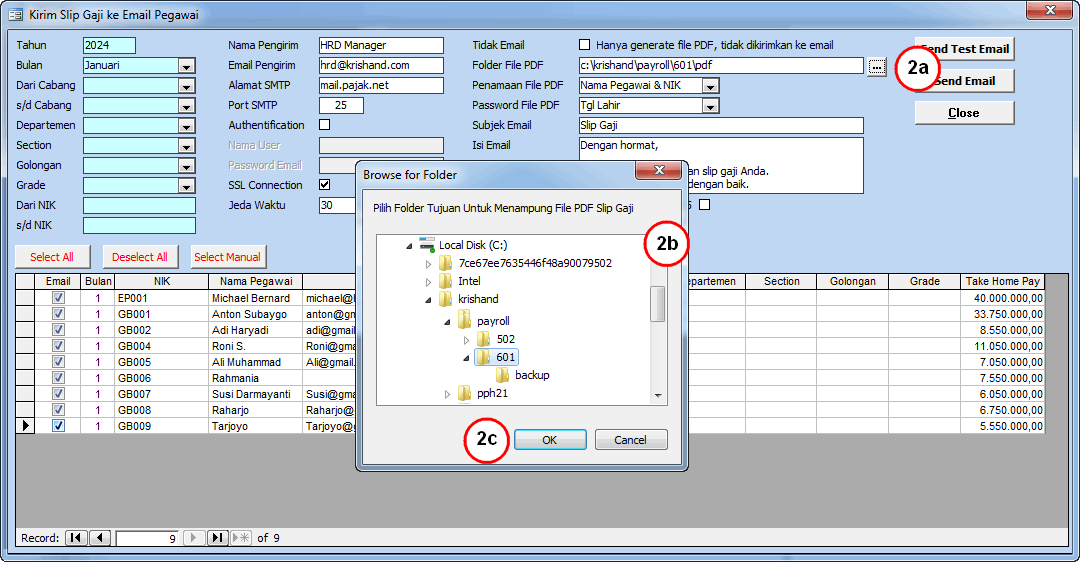Expand the pph21 folder node
The image size is (1080, 562).
click(448, 394)
